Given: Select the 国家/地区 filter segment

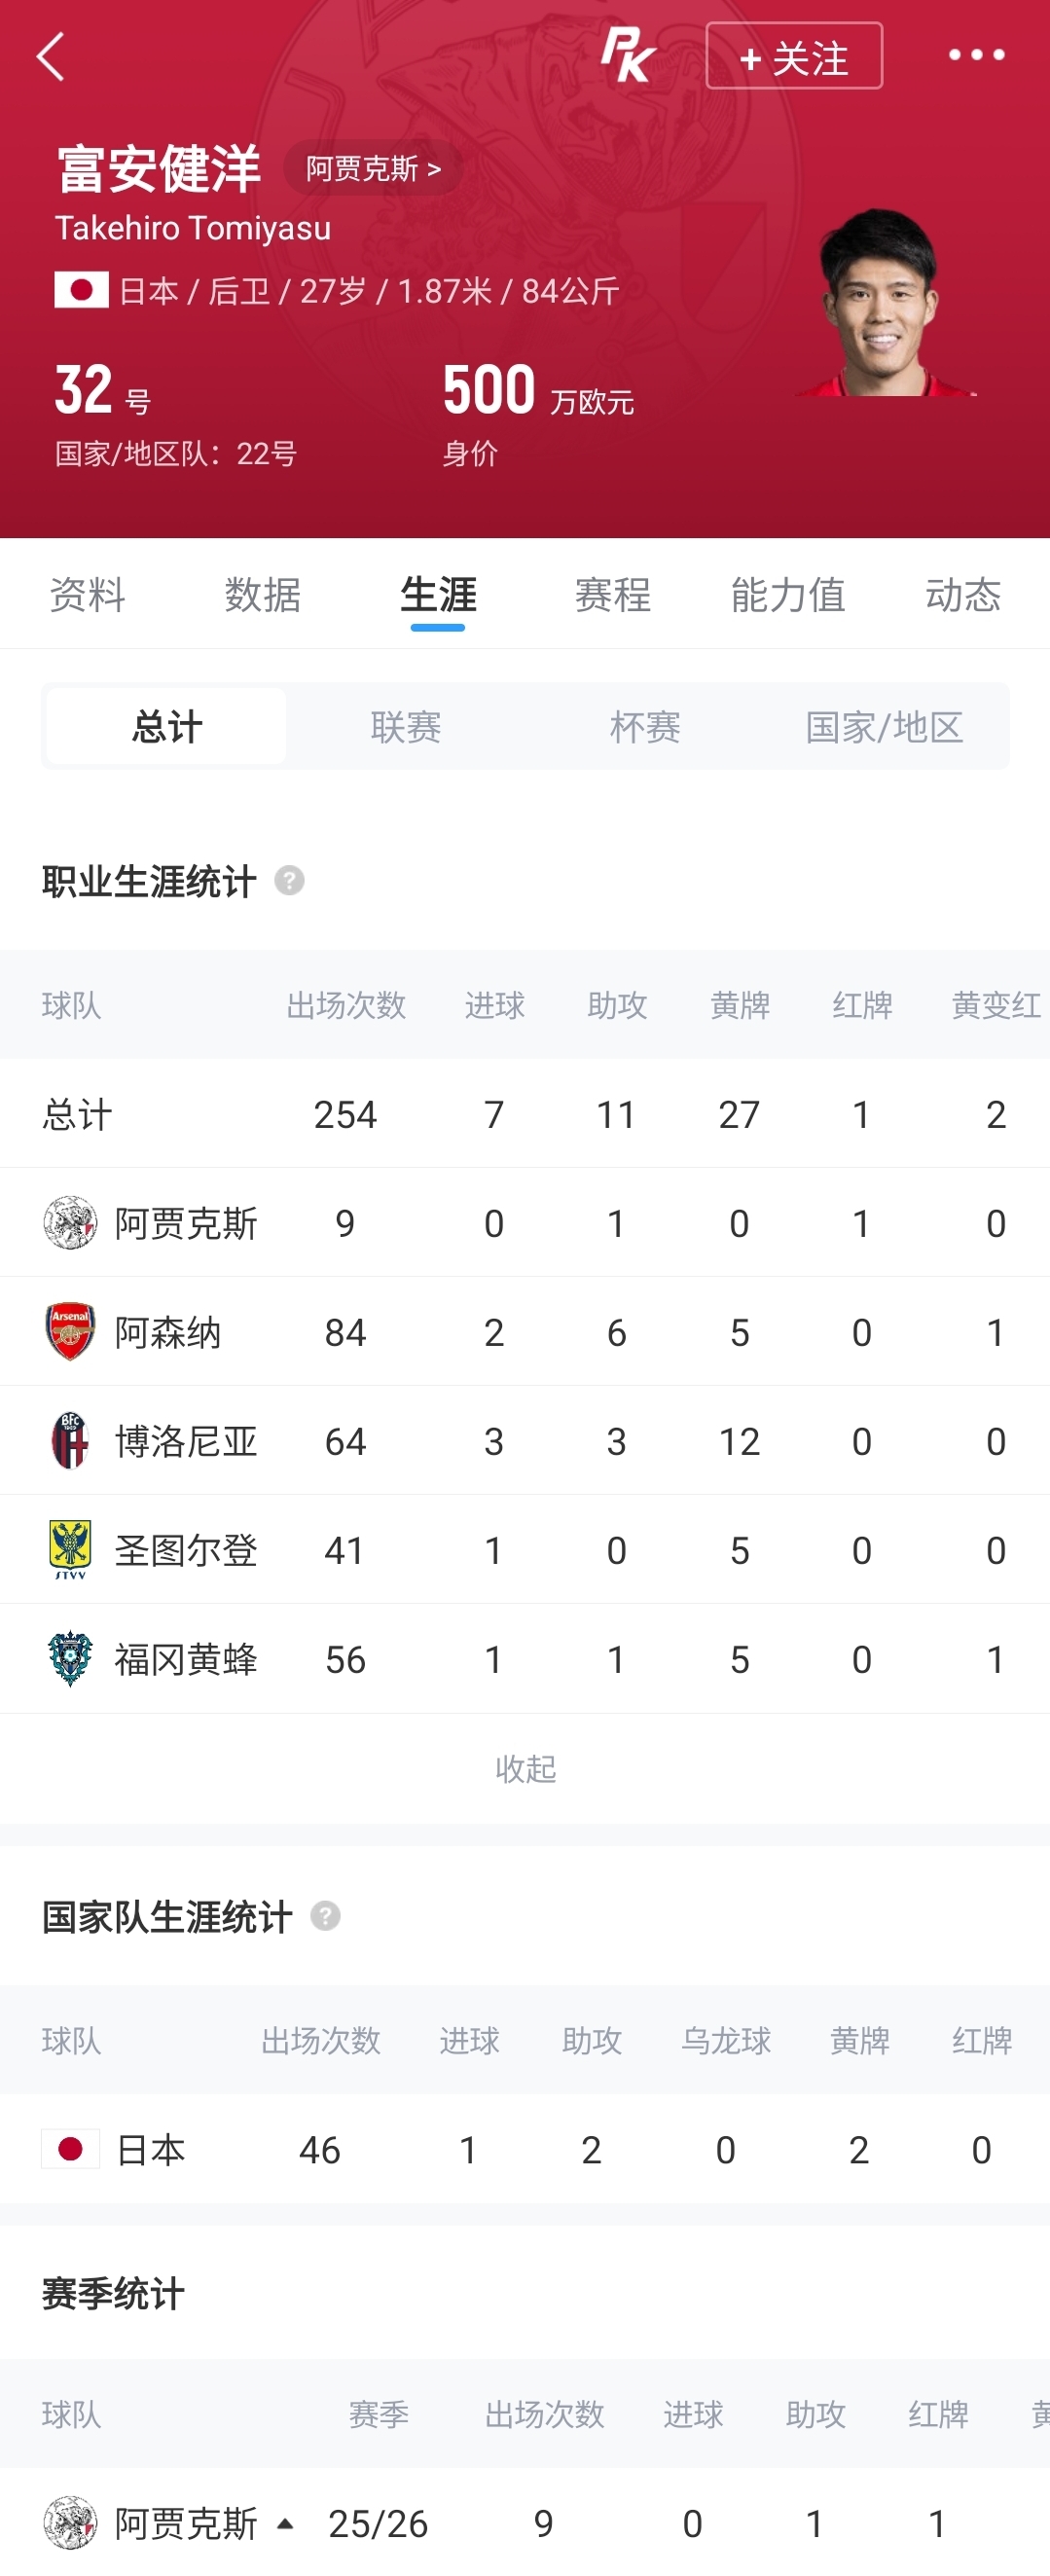Looking at the screenshot, I should [x=884, y=727].
